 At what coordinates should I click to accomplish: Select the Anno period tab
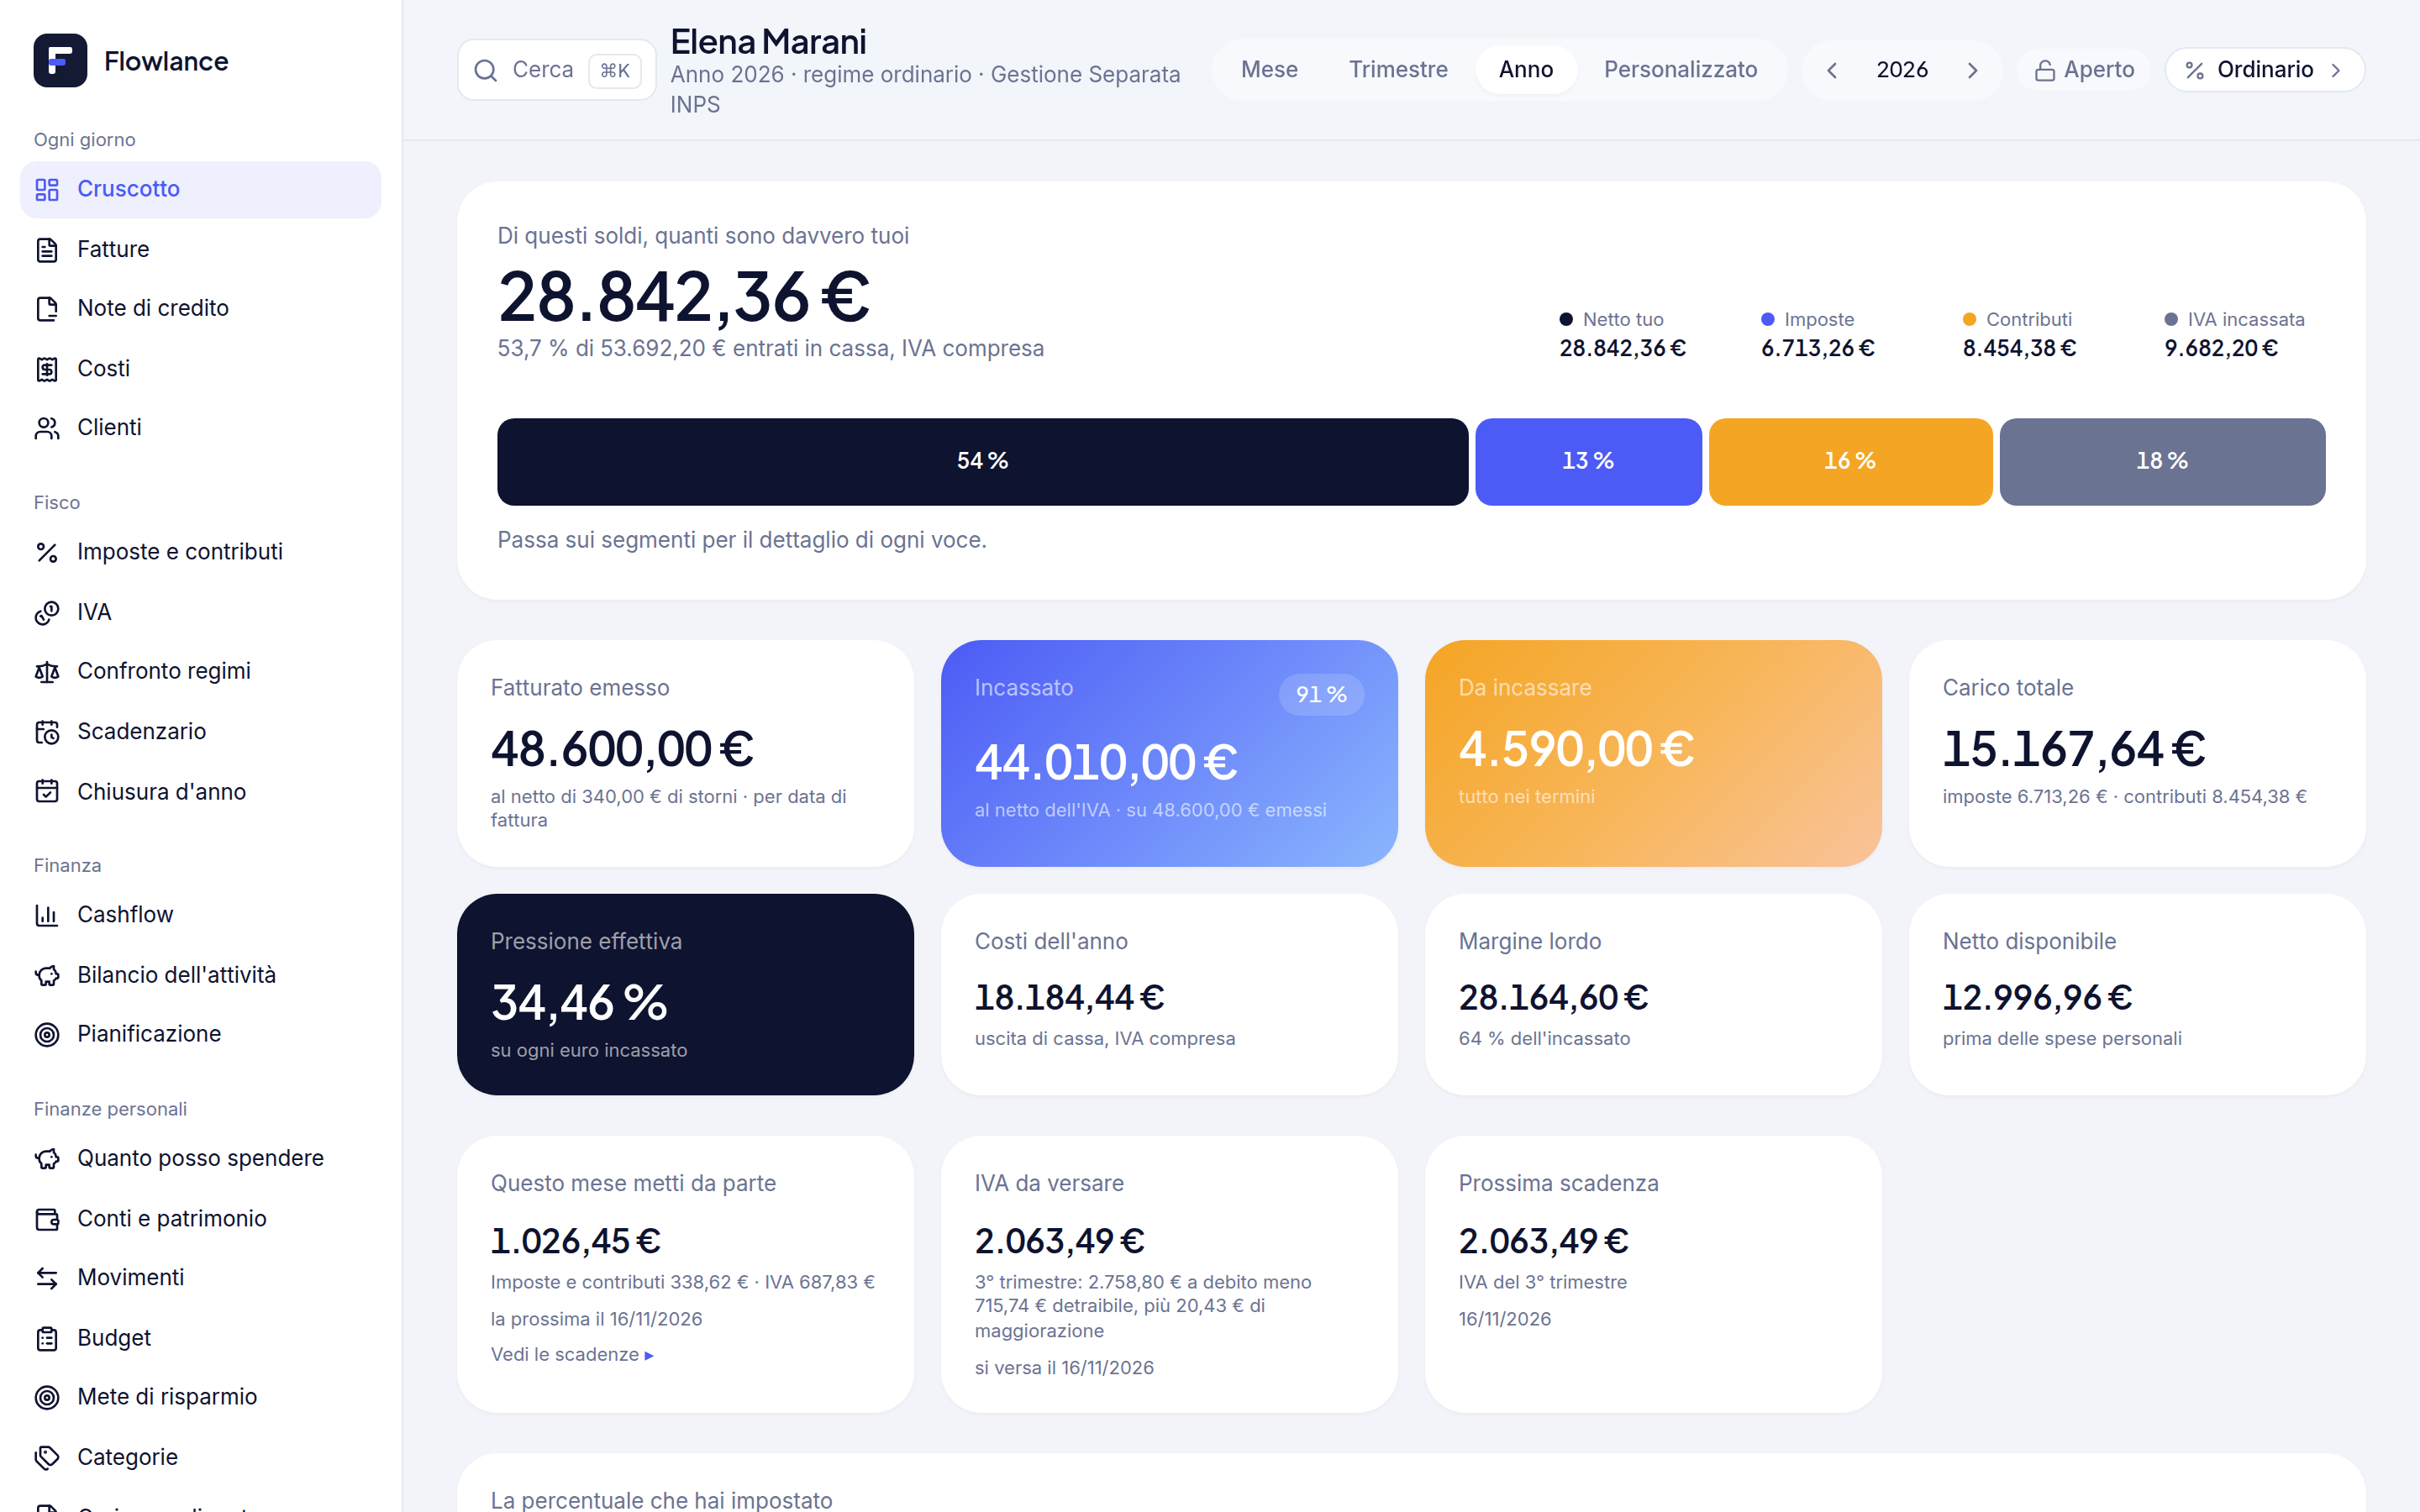pyautogui.click(x=1526, y=70)
